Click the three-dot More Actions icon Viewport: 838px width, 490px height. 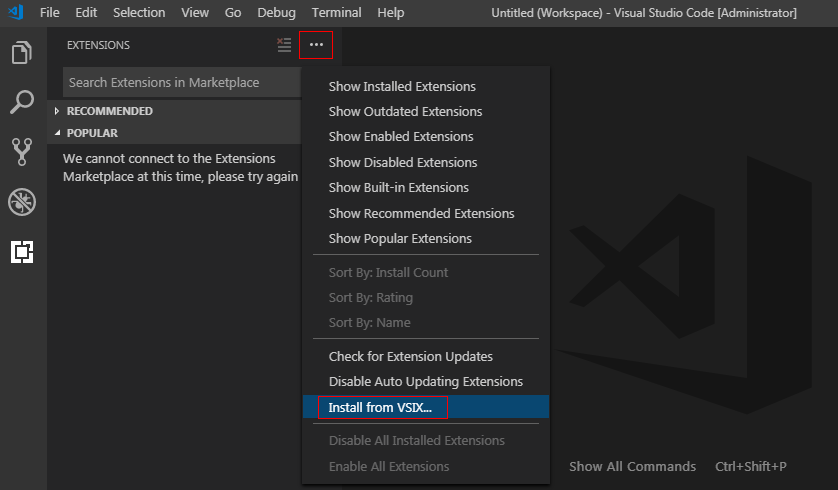pos(316,45)
